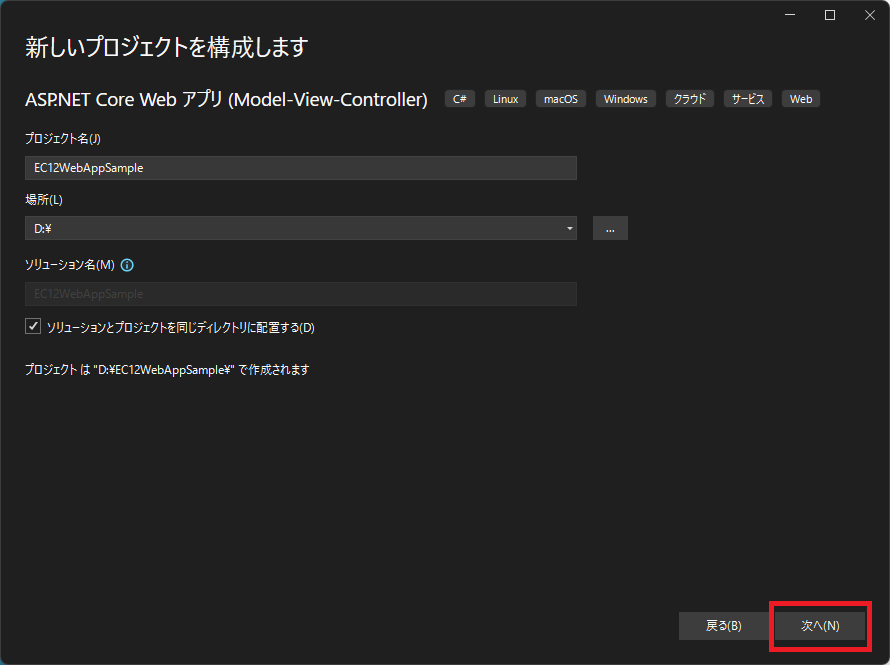Click the 場所(L) label
Image resolution: width=890 pixels, height=665 pixels.
coord(44,200)
